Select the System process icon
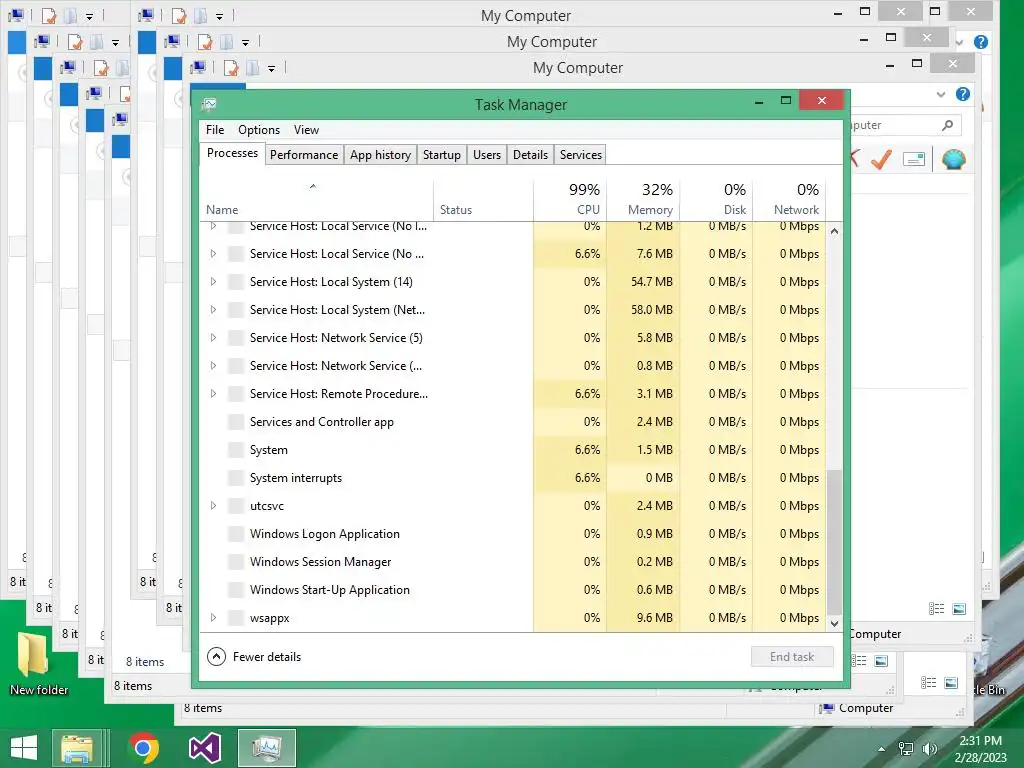Viewport: 1024px width, 768px height. coord(236,450)
